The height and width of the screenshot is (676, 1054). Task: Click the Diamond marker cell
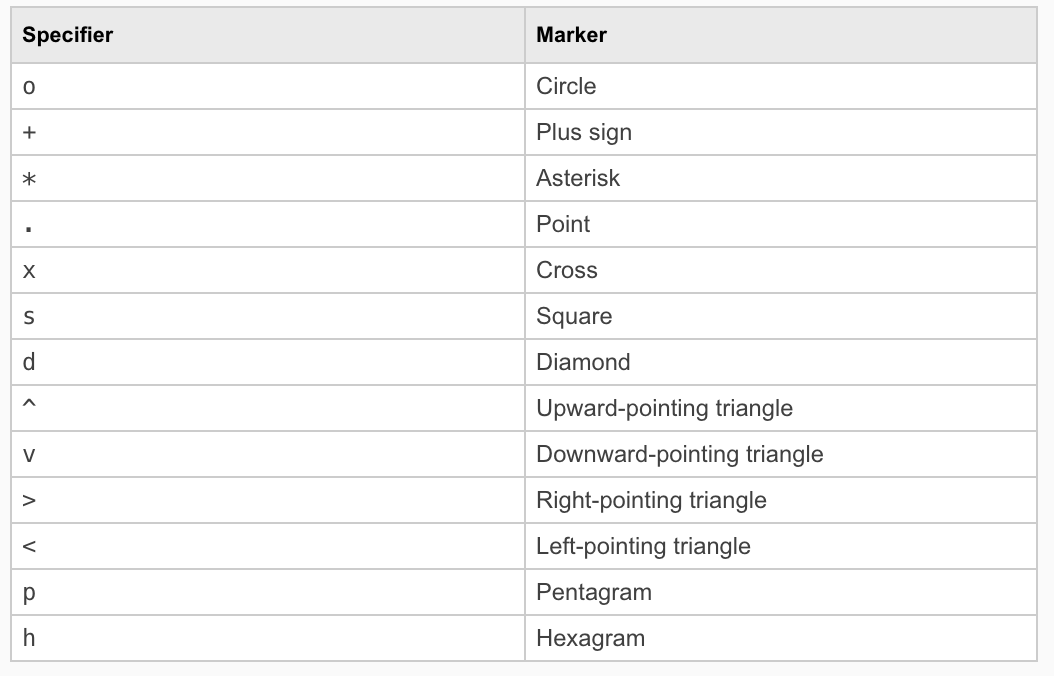[583, 362]
